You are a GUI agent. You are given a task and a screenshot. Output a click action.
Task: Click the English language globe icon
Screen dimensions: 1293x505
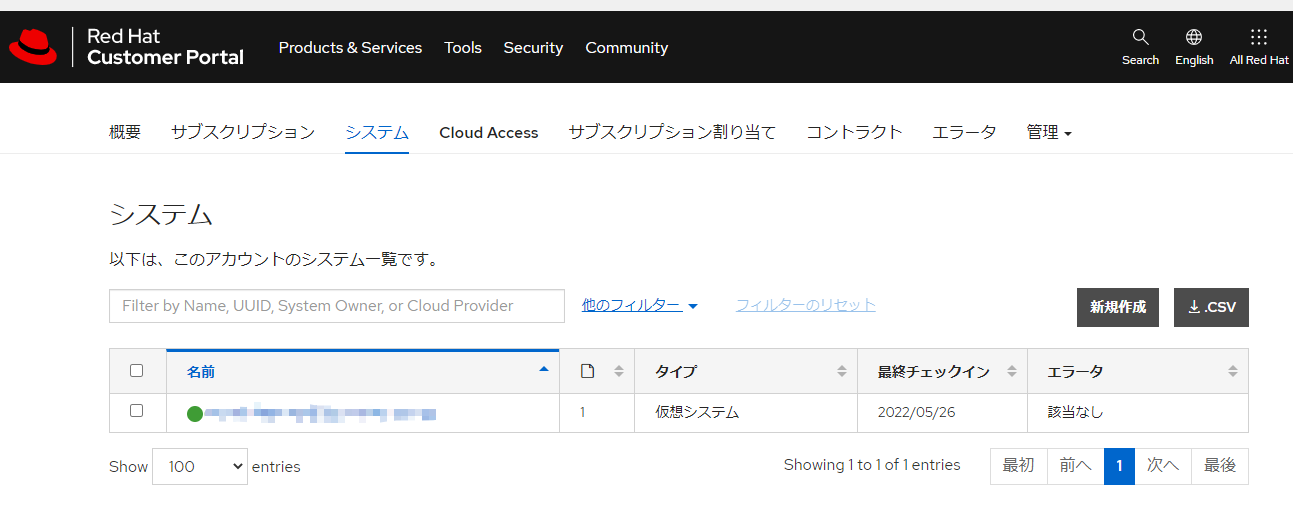(x=1194, y=38)
